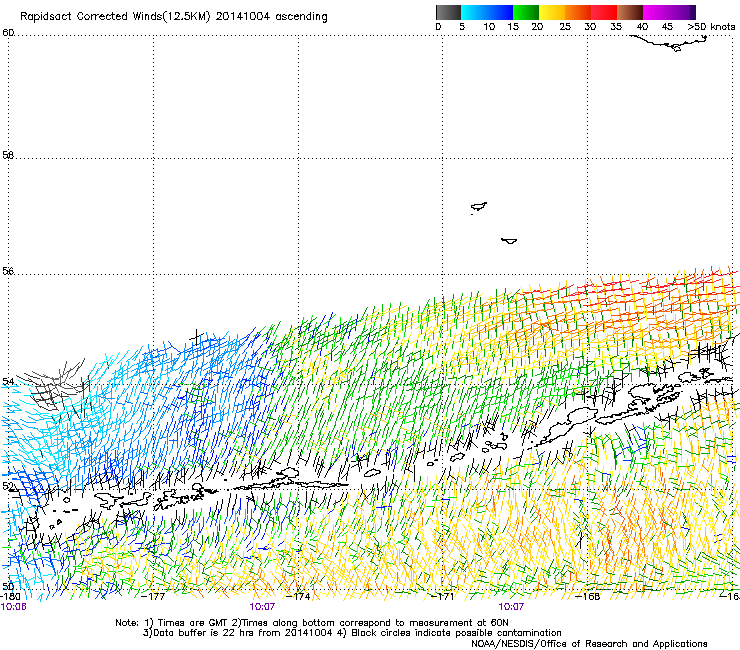Click the longitude label -174
The image size is (740, 650).
click(298, 596)
